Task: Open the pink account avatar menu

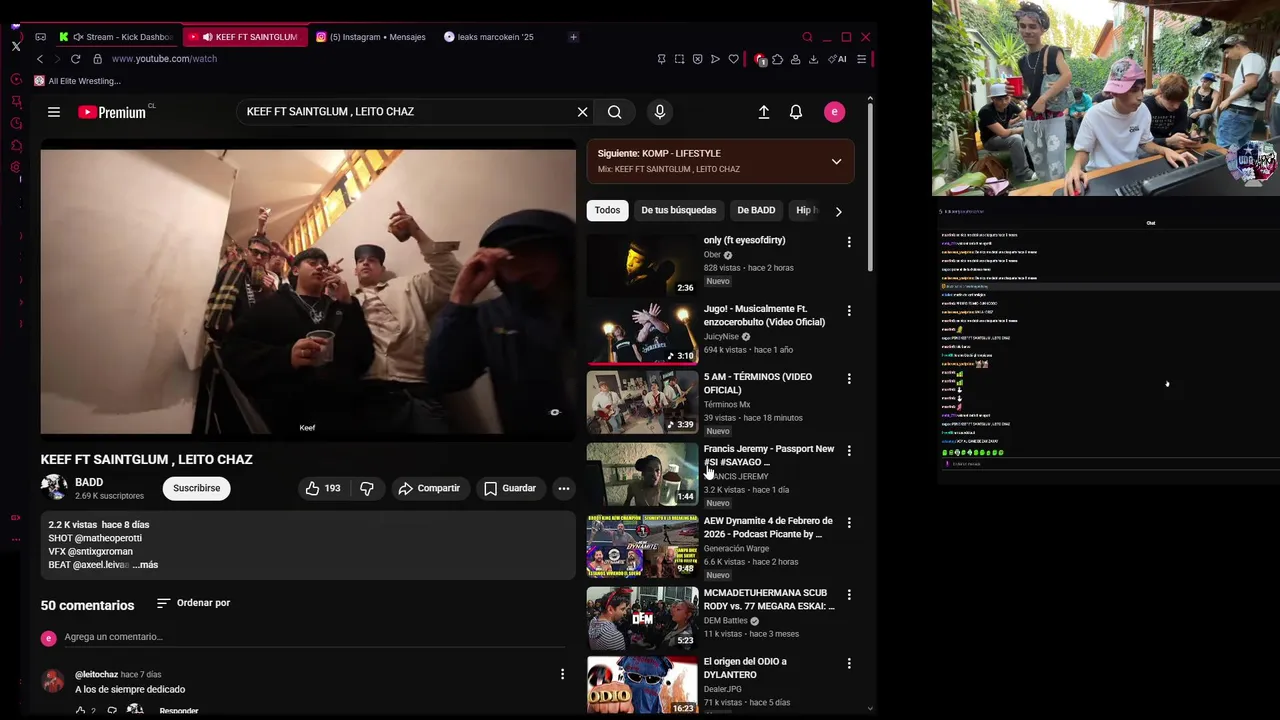Action: tap(834, 112)
